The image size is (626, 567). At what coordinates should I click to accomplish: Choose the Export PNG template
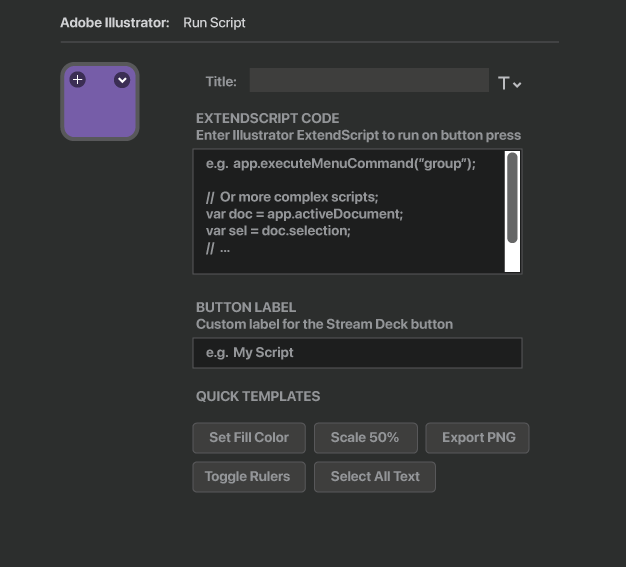pos(477,438)
